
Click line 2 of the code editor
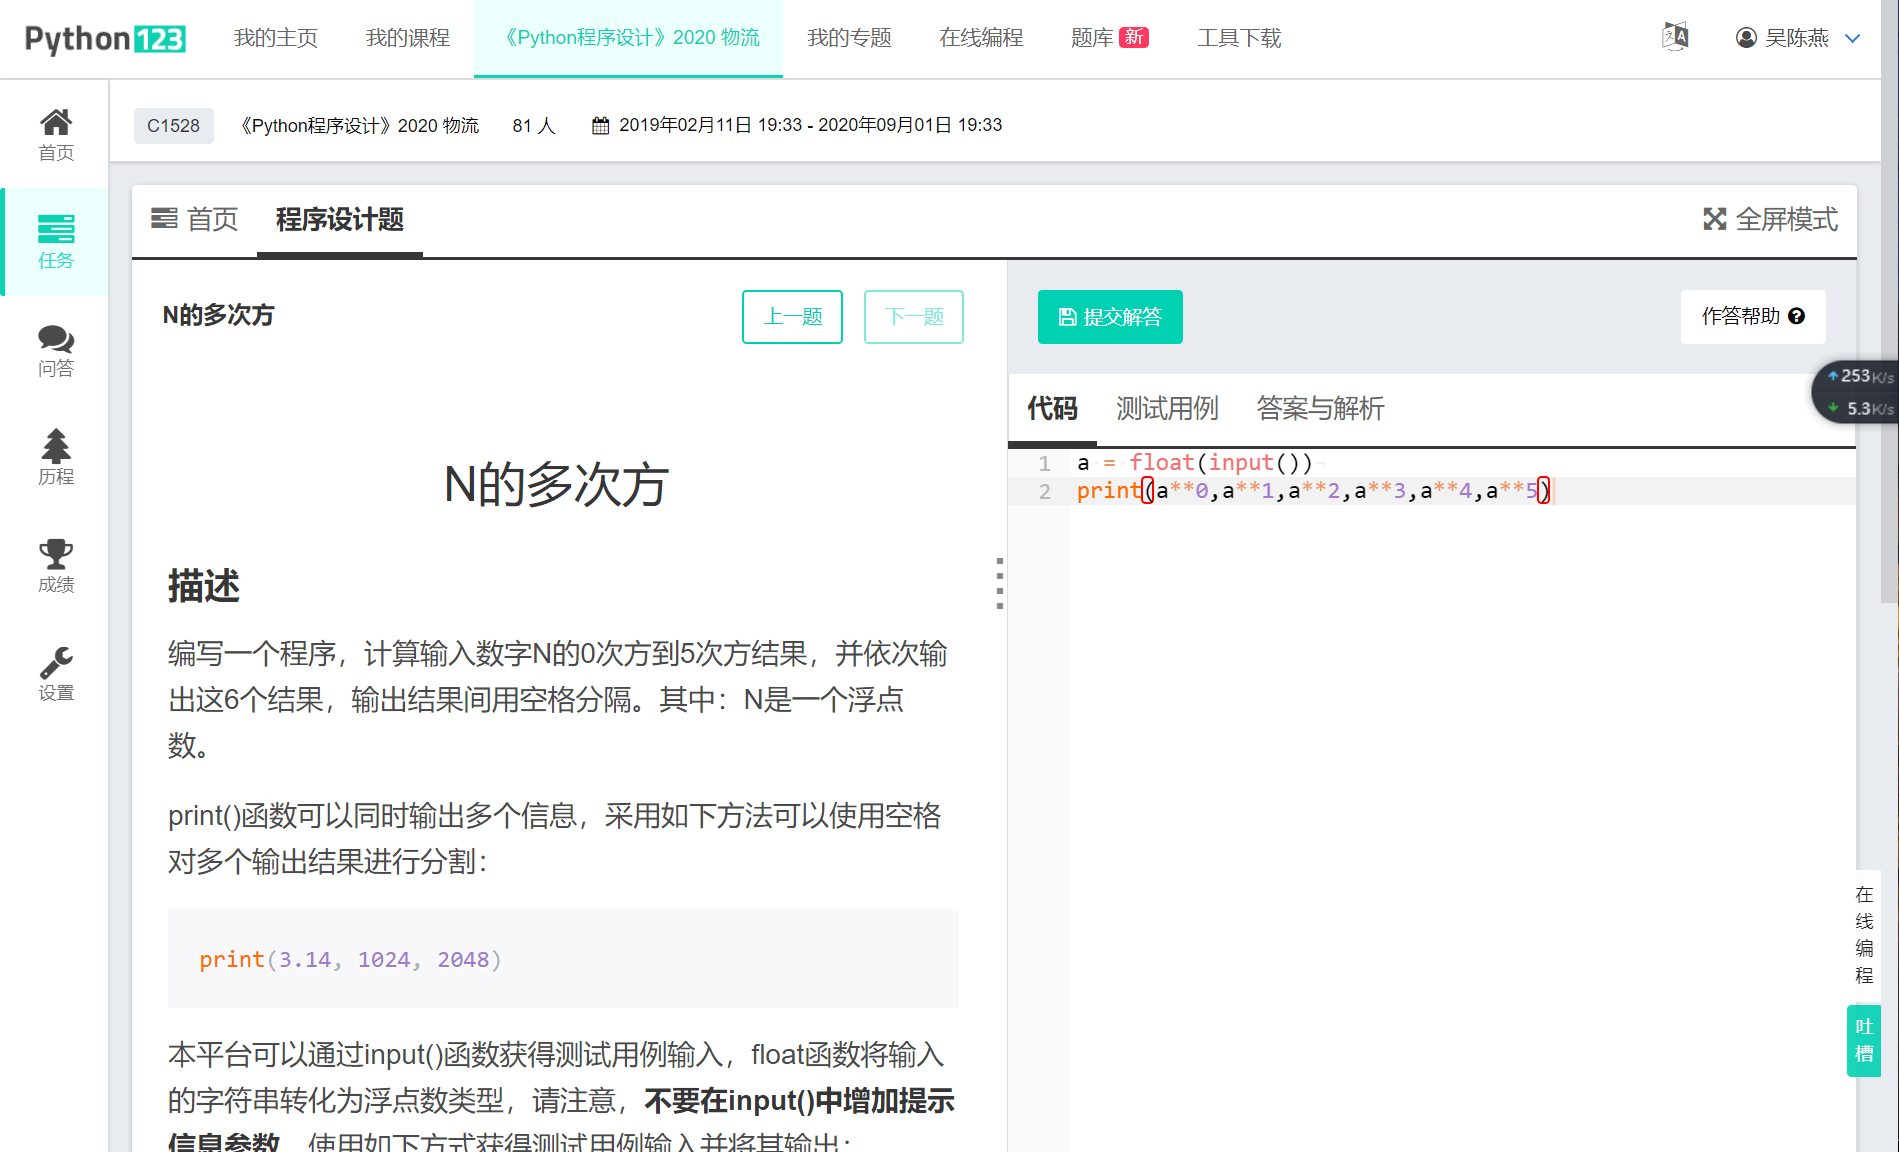[1432, 491]
